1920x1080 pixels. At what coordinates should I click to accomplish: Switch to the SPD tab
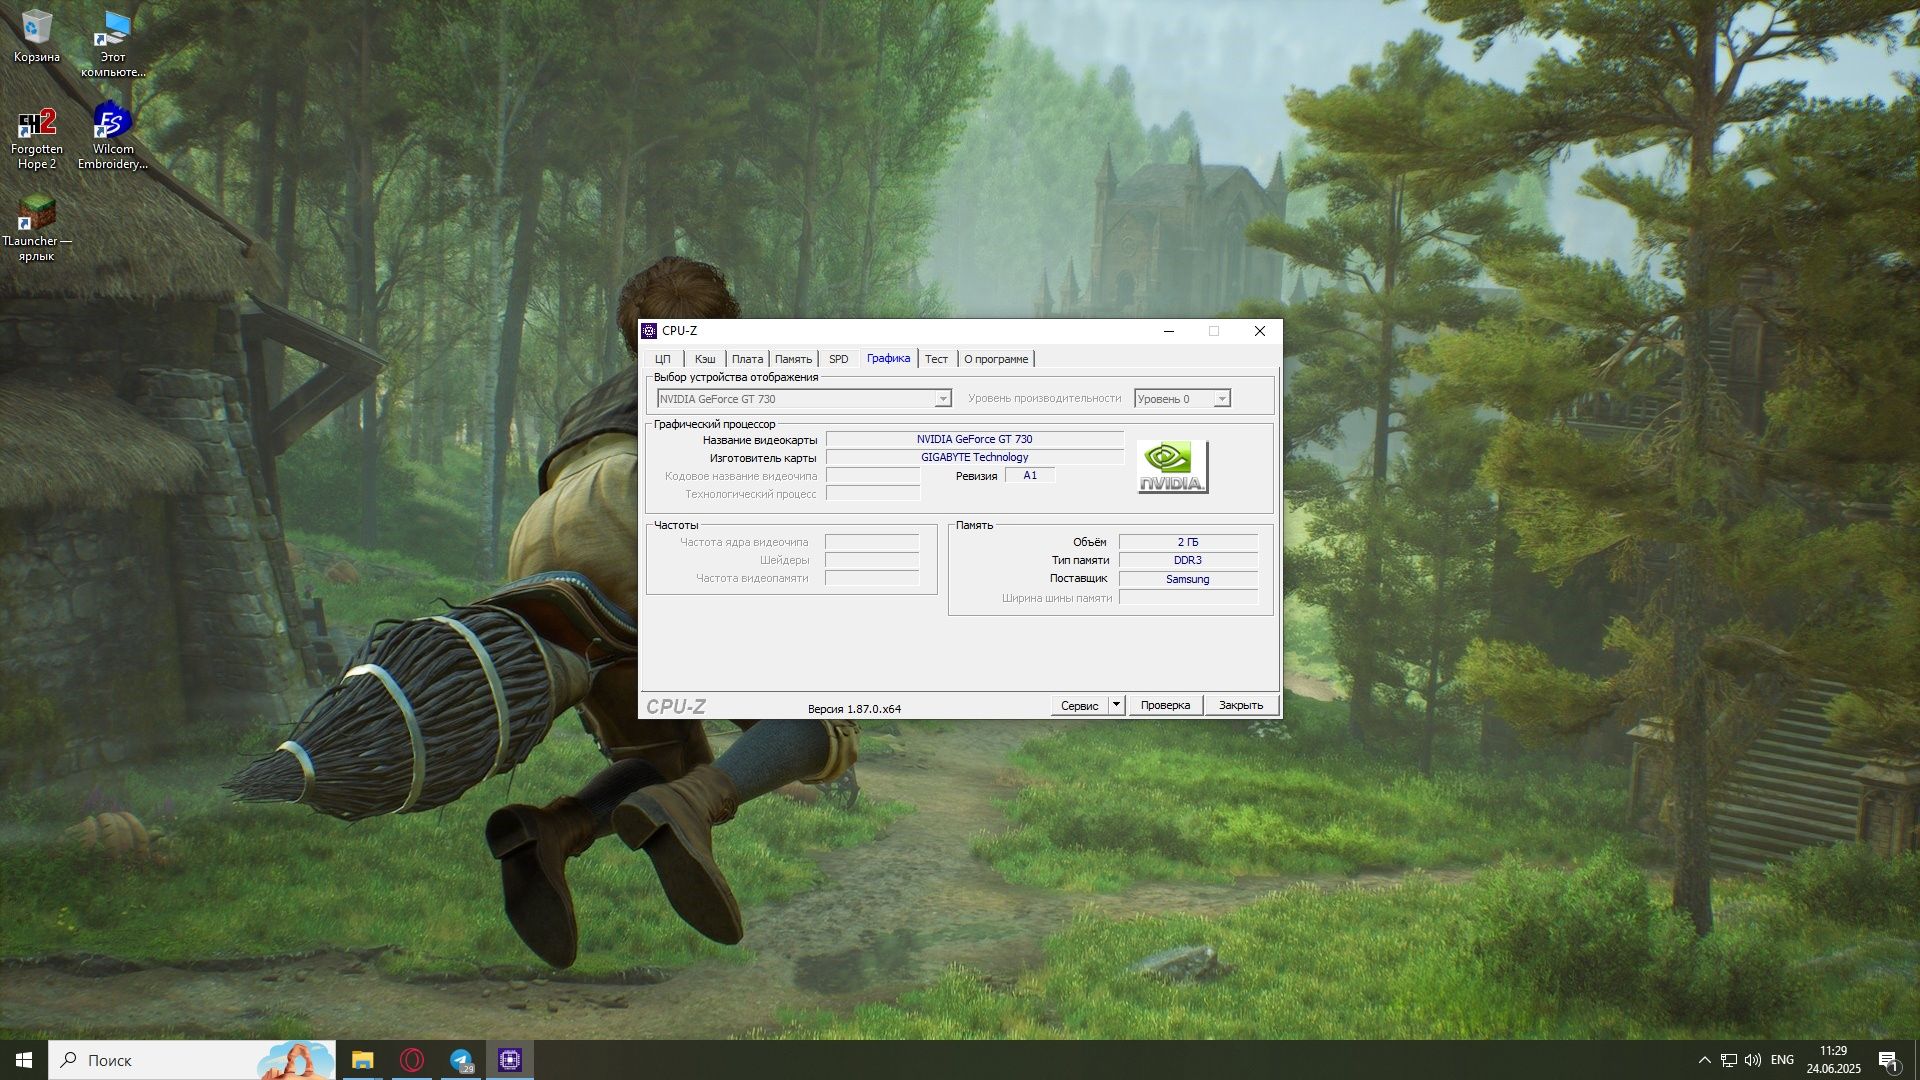tap(838, 359)
